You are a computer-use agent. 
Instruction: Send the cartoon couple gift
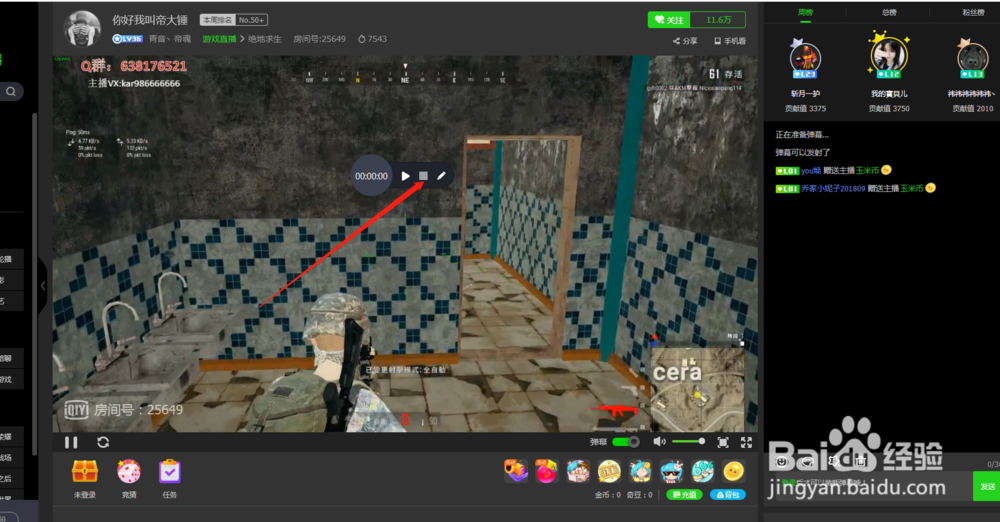578,472
